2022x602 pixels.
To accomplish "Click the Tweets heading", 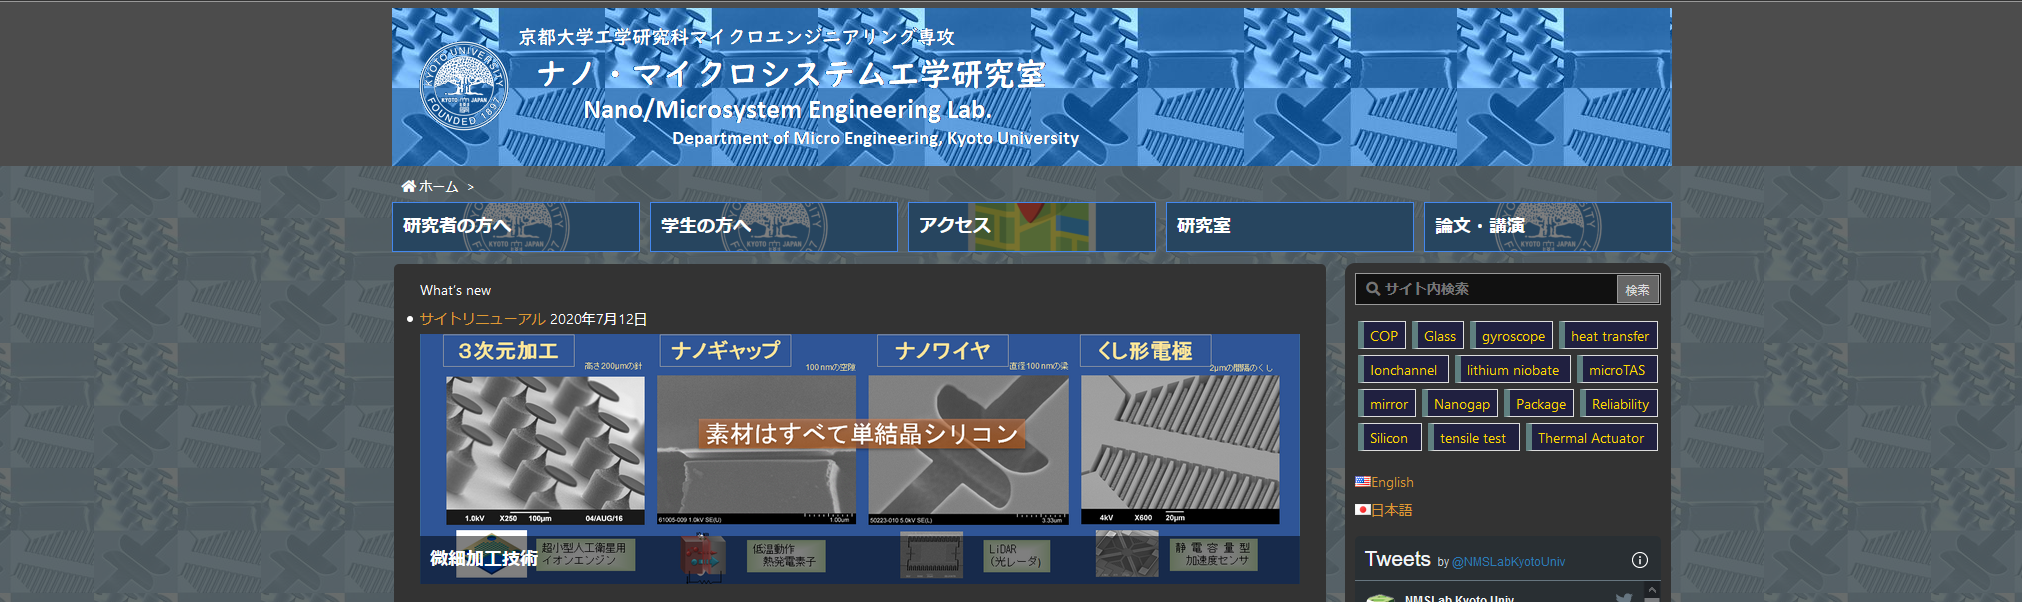I will coord(1397,559).
